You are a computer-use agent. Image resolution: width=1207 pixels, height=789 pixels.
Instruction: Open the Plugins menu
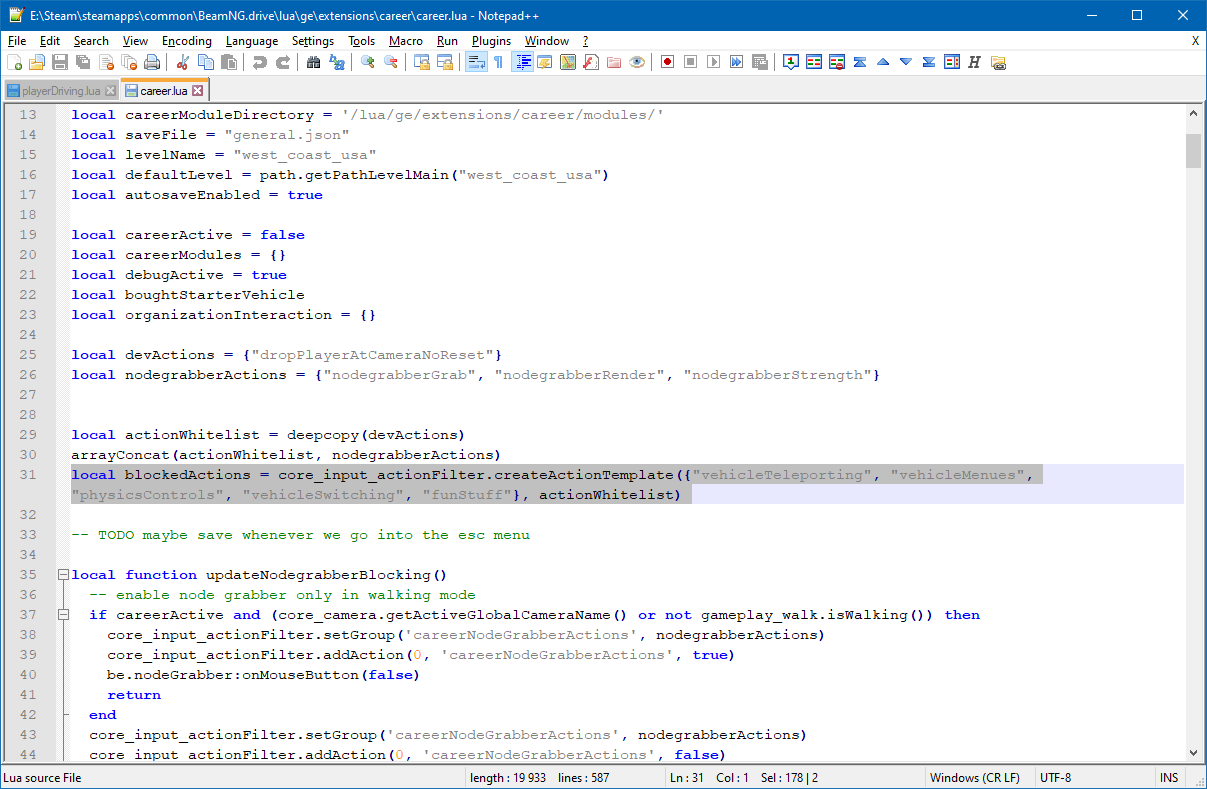point(491,41)
